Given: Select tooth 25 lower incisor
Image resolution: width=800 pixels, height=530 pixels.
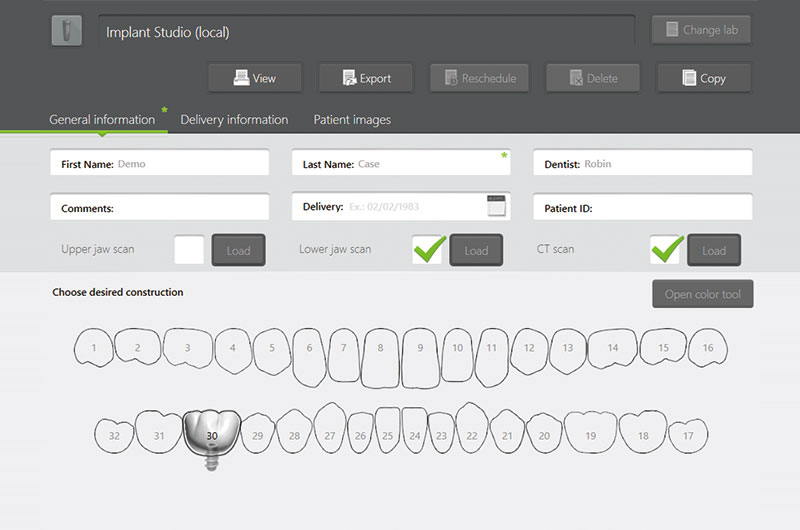Looking at the screenshot, I should 388,430.
